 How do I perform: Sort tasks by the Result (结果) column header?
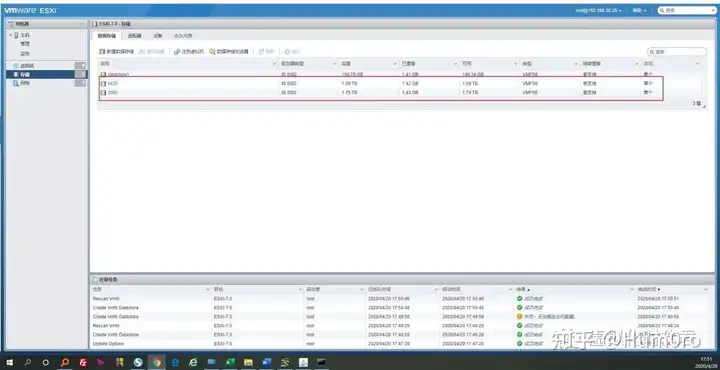521,290
